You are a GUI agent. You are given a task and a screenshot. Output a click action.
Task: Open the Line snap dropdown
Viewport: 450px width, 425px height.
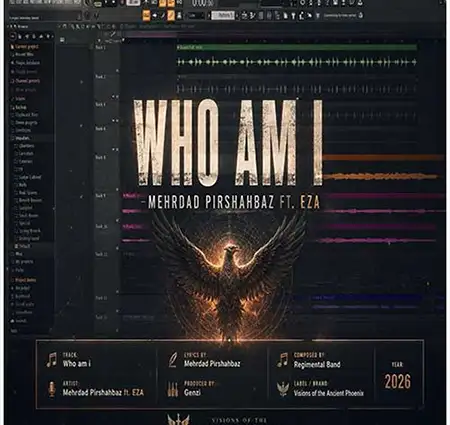point(196,15)
